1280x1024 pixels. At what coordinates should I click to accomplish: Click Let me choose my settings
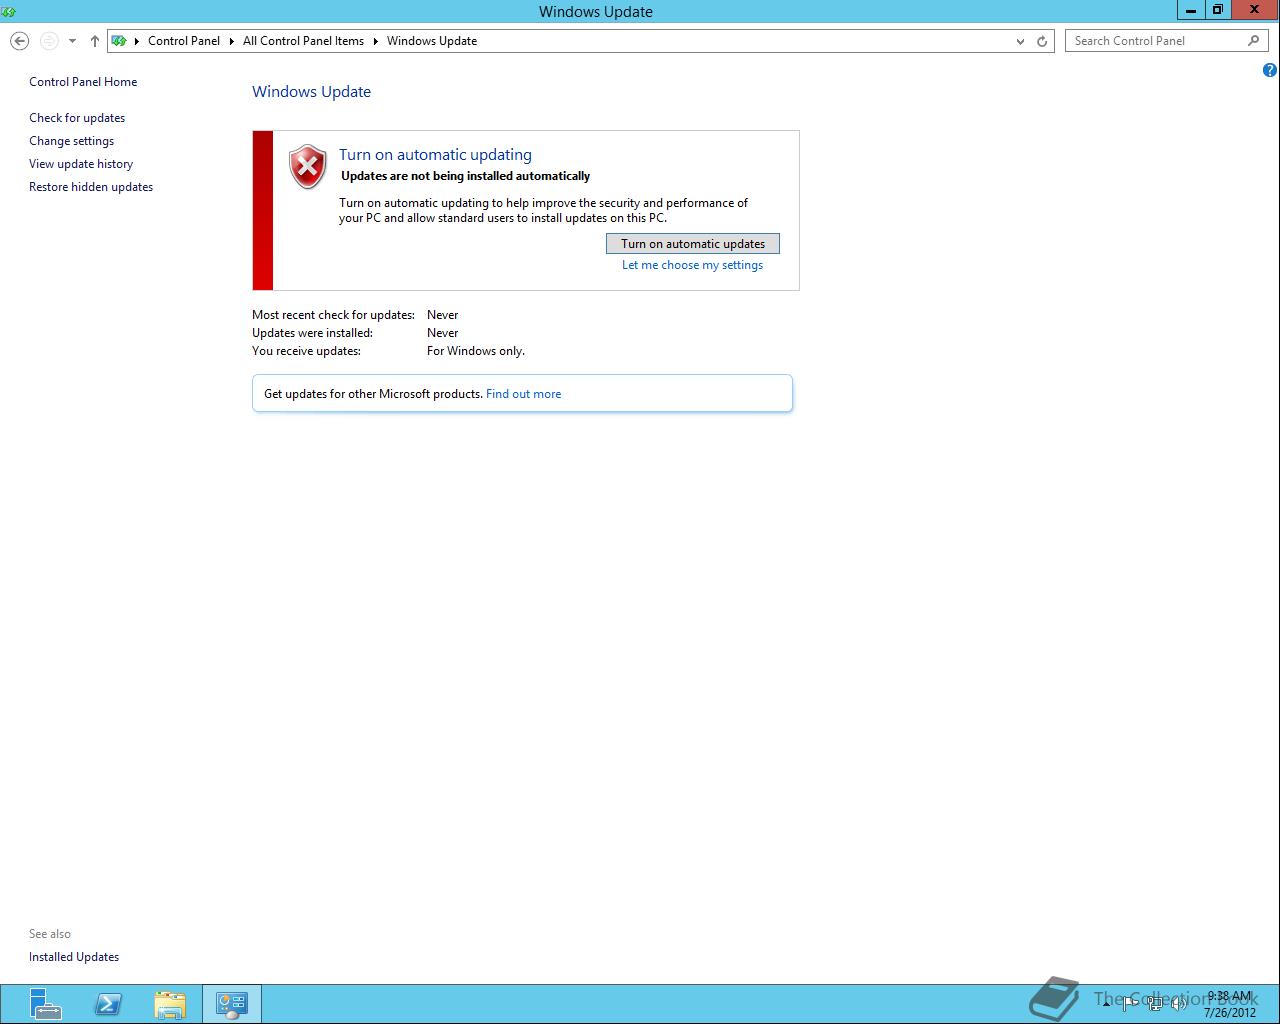(x=692, y=265)
